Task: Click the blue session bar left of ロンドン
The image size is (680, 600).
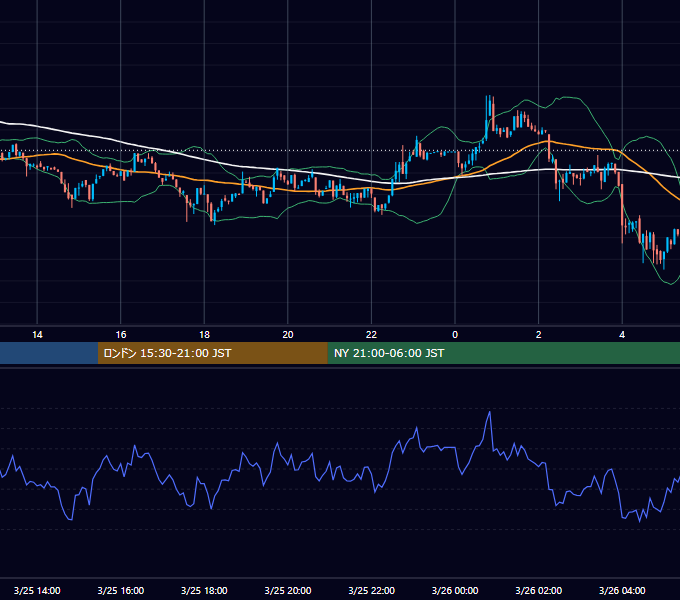Action: pos(49,353)
